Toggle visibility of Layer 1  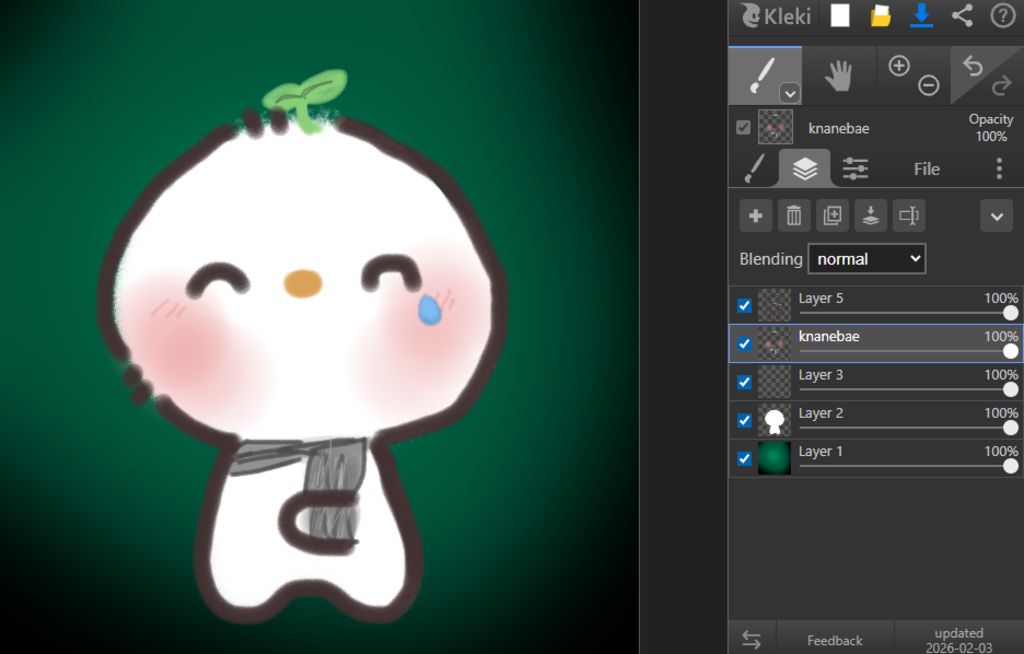(744, 459)
